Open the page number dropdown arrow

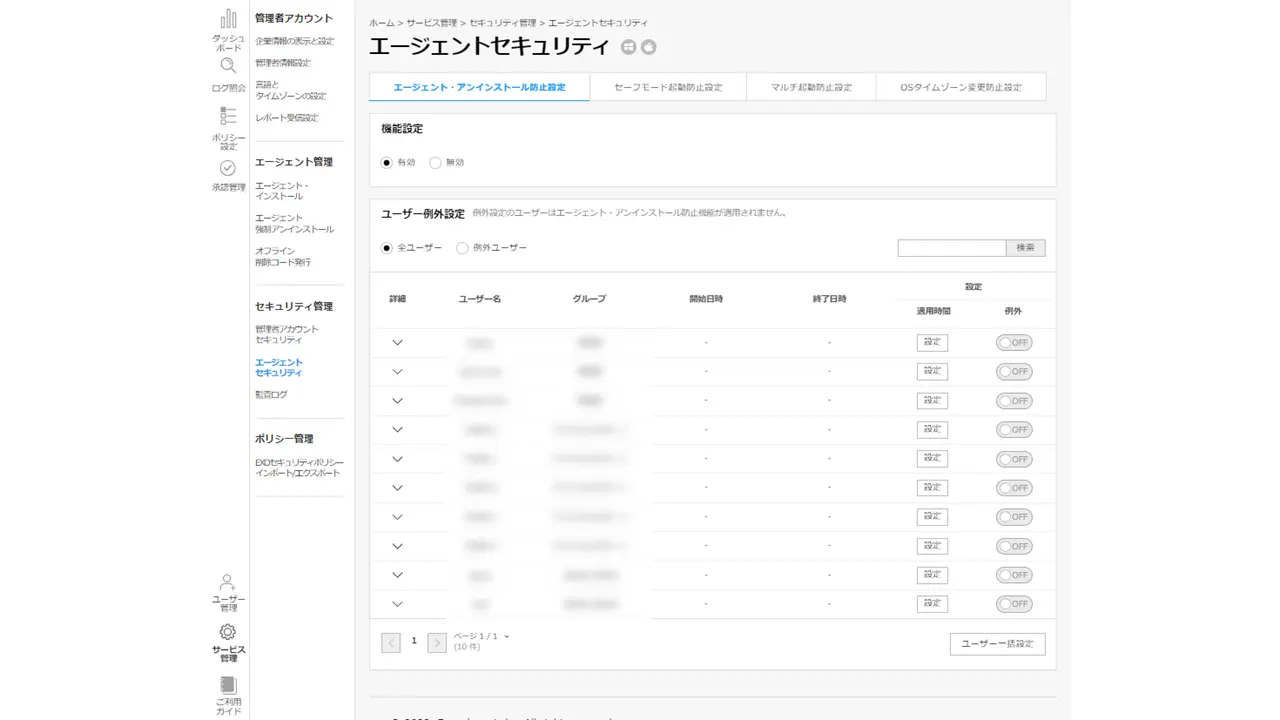point(507,637)
